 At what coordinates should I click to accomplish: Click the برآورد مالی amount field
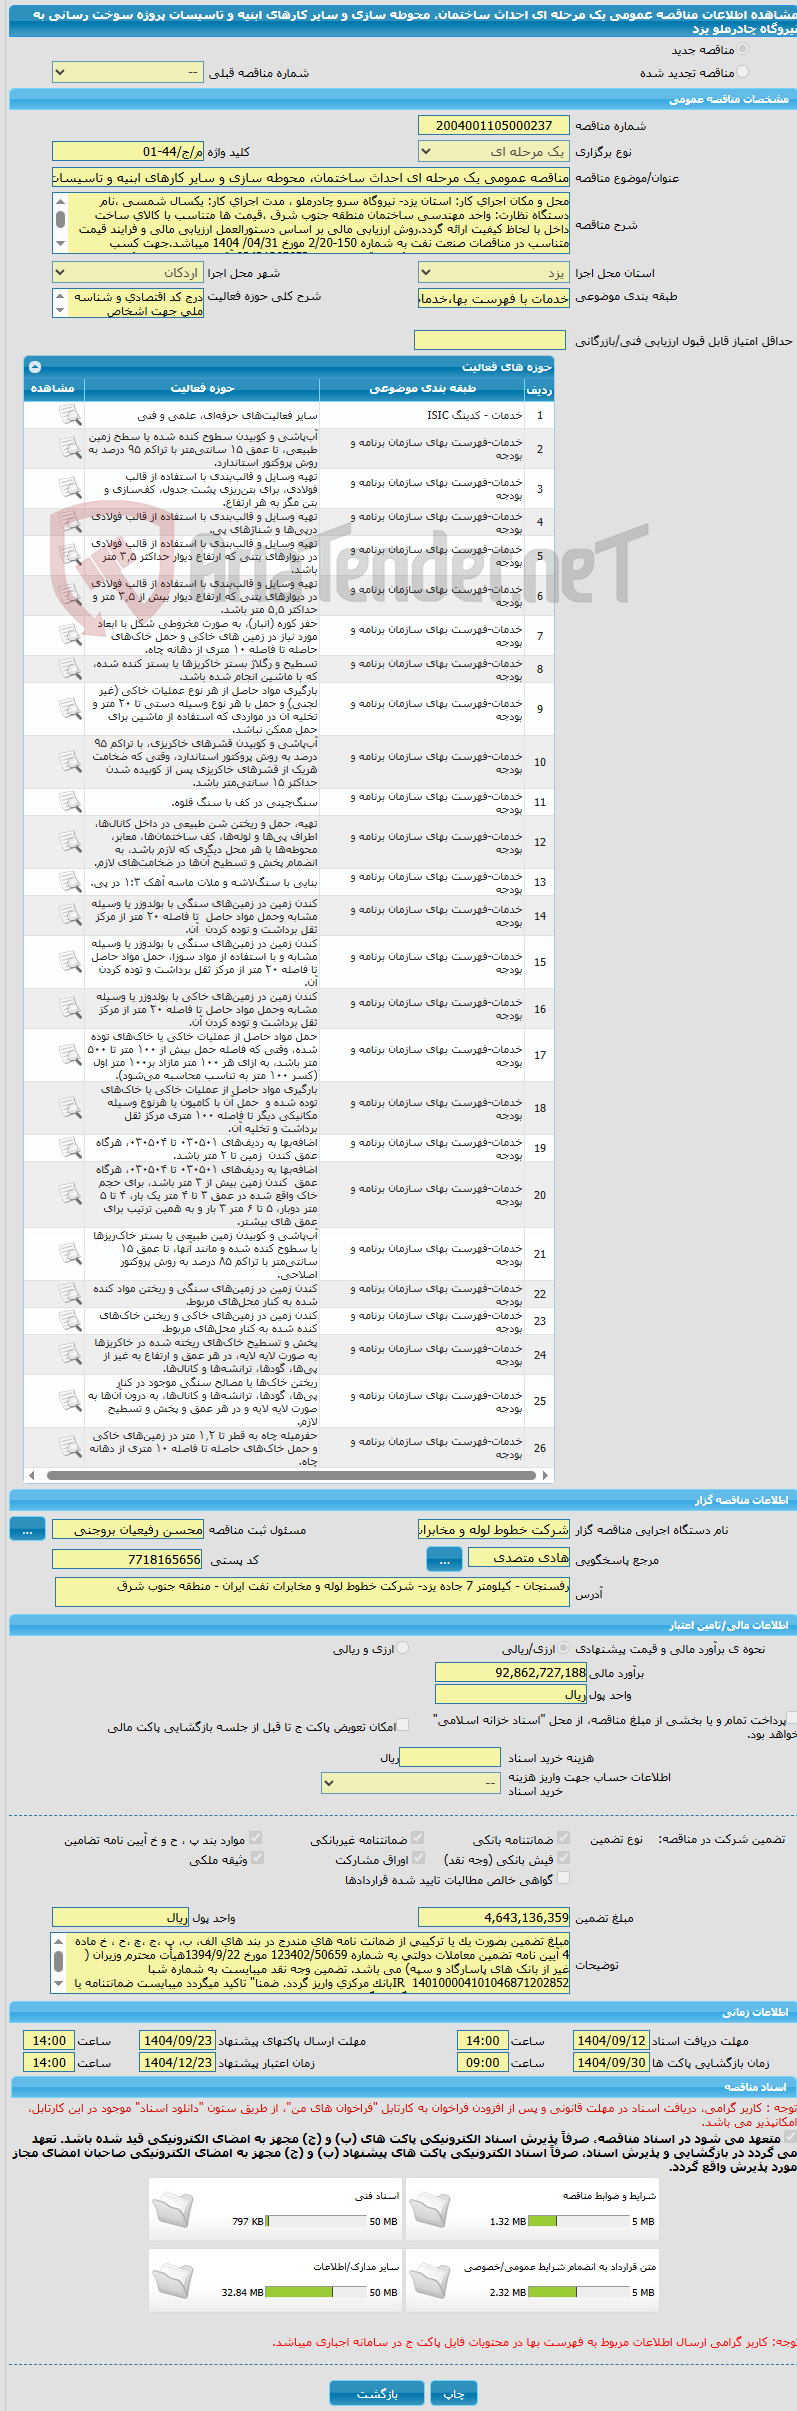tap(511, 1672)
